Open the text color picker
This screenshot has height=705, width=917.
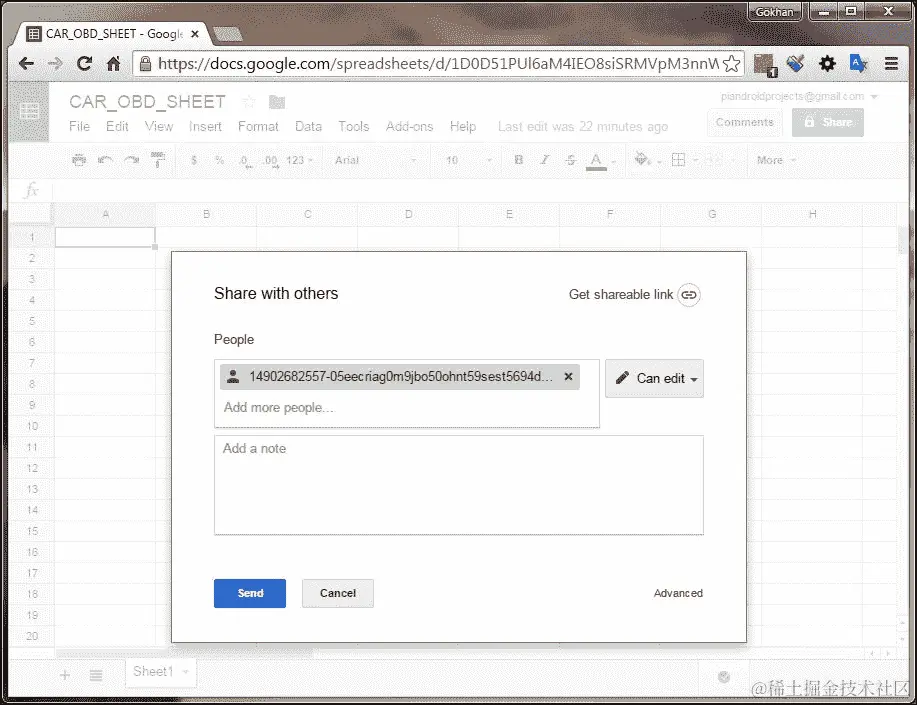pos(600,160)
